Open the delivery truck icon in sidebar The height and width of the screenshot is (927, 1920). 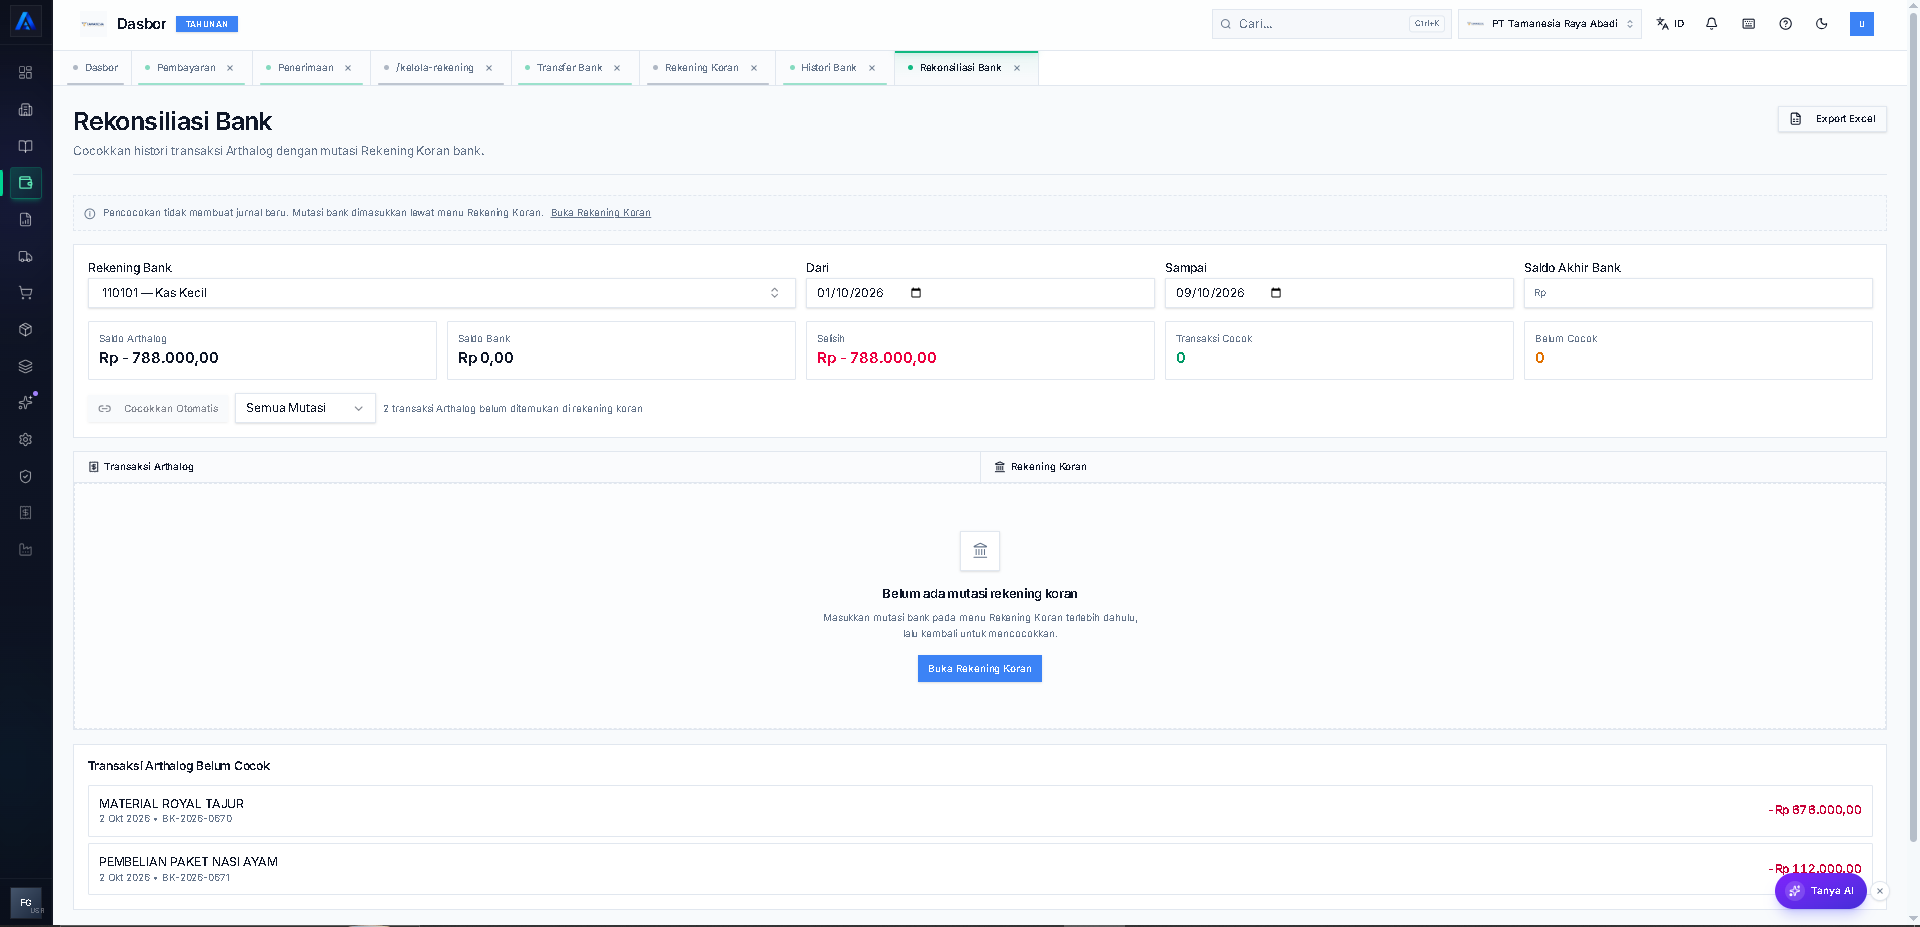click(x=26, y=257)
